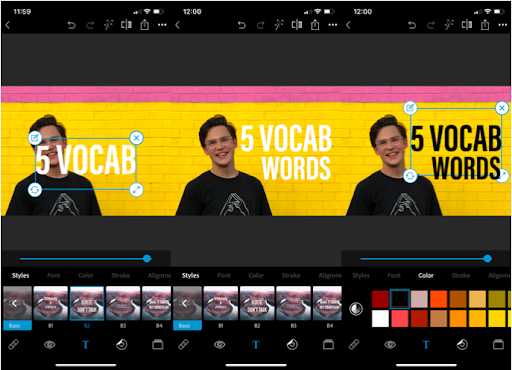Open the three-dots more menu in middle screen

tap(332, 25)
